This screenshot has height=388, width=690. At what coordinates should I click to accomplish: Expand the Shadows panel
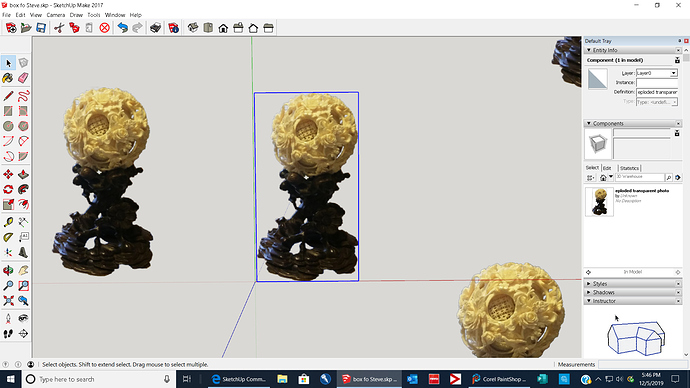tap(589, 293)
